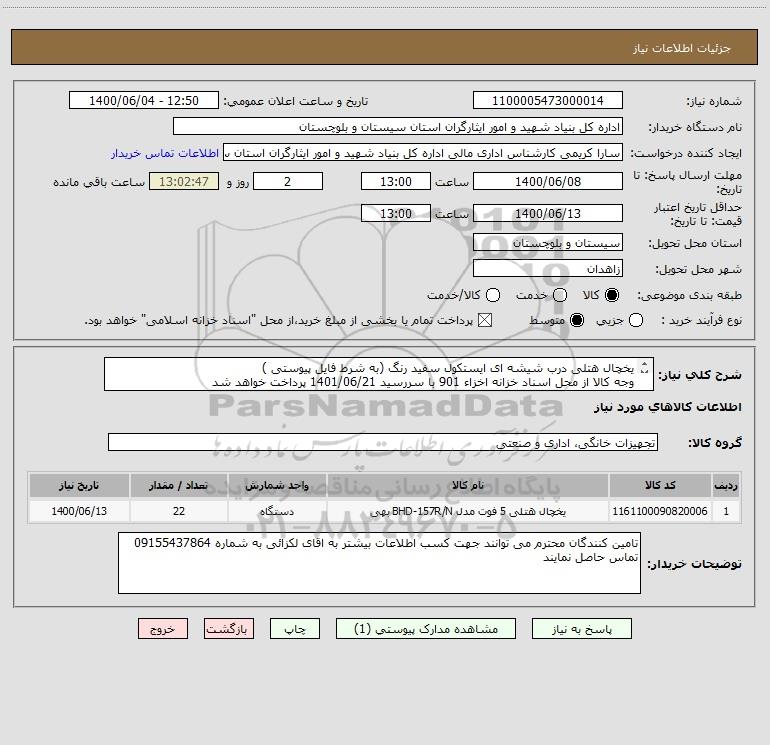770x745 pixels.
Task: Click the need description scroll arrows
Action: (645, 367)
